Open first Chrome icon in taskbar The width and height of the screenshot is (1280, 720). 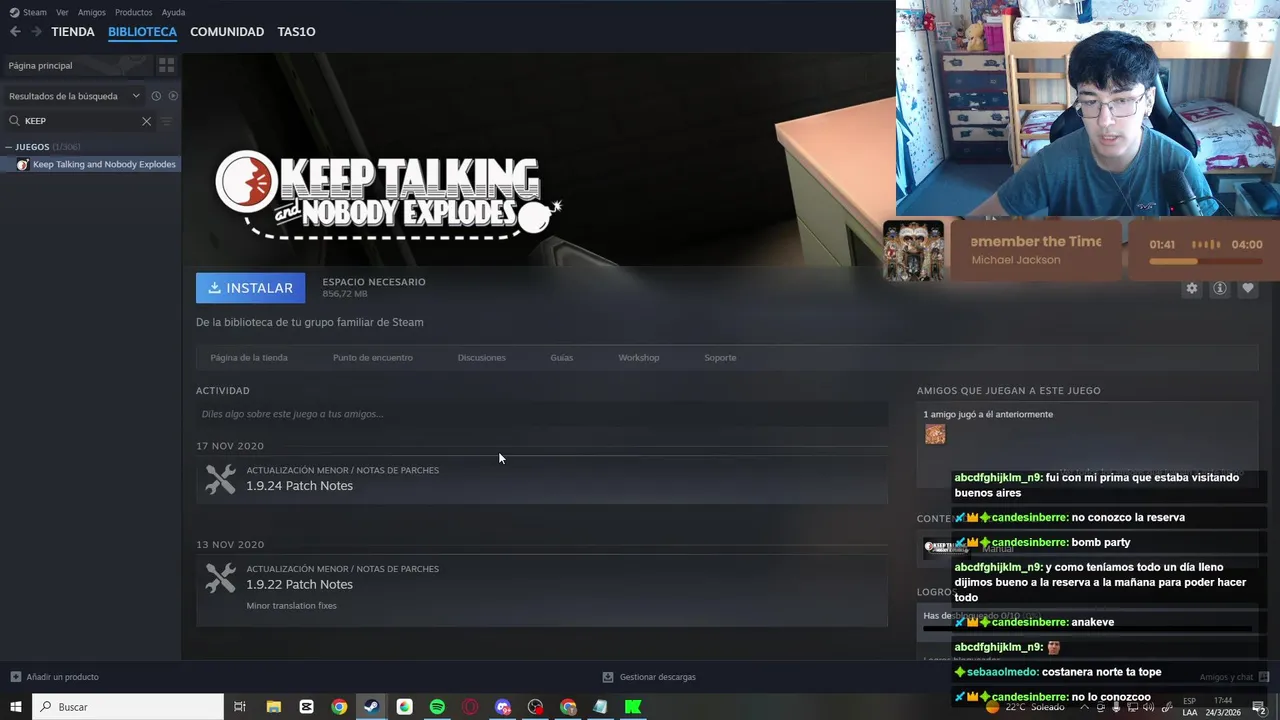point(339,707)
